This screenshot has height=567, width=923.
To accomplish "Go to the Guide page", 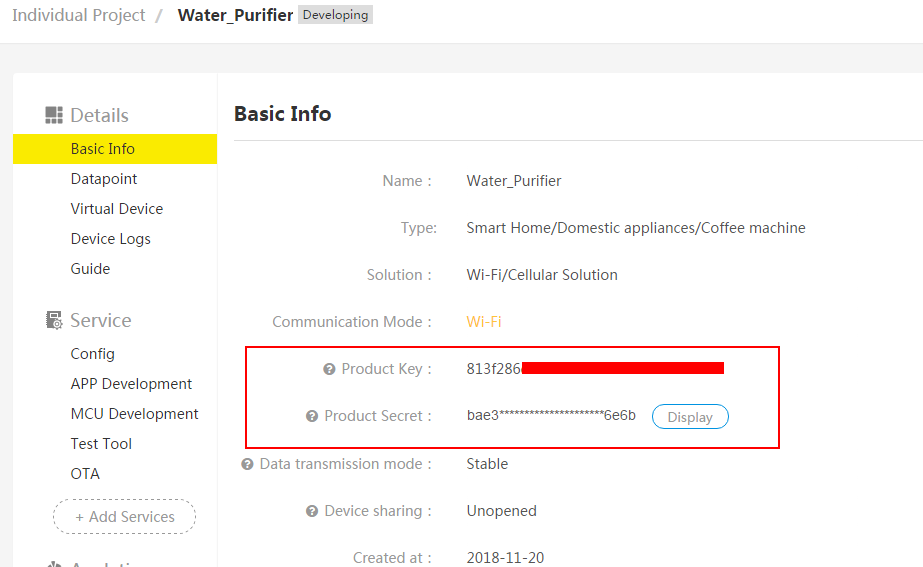I will [90, 269].
